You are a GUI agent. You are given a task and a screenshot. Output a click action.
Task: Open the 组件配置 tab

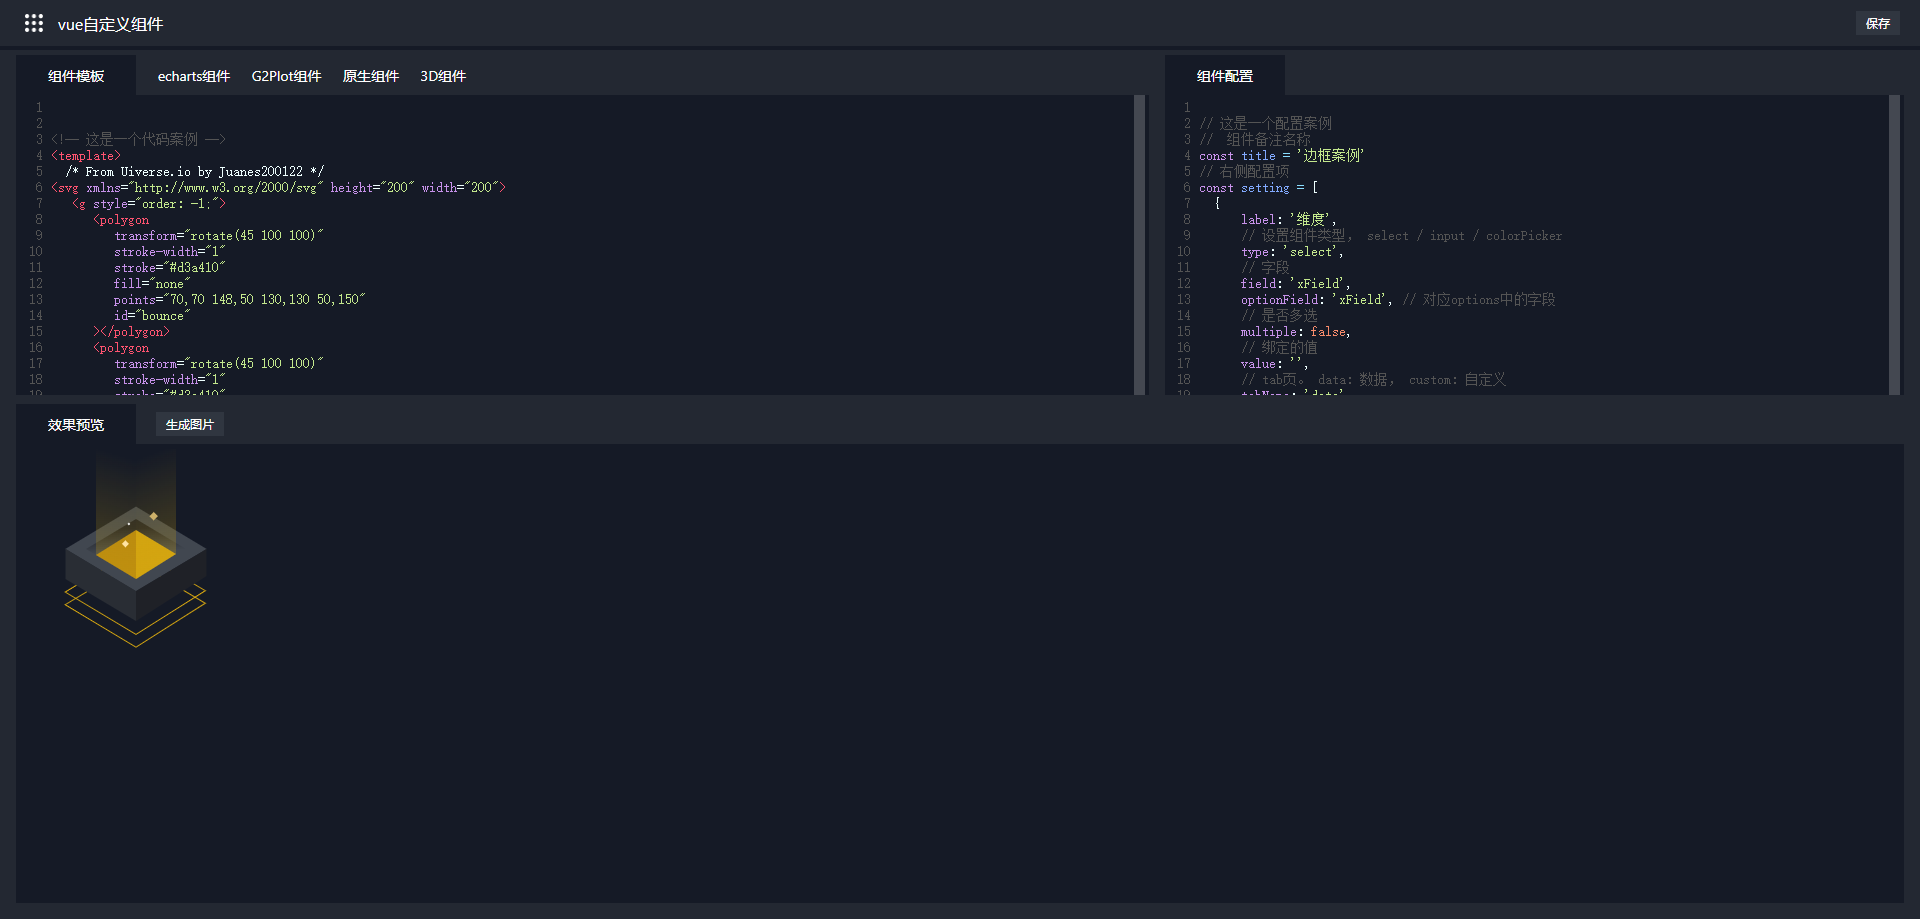click(x=1224, y=76)
